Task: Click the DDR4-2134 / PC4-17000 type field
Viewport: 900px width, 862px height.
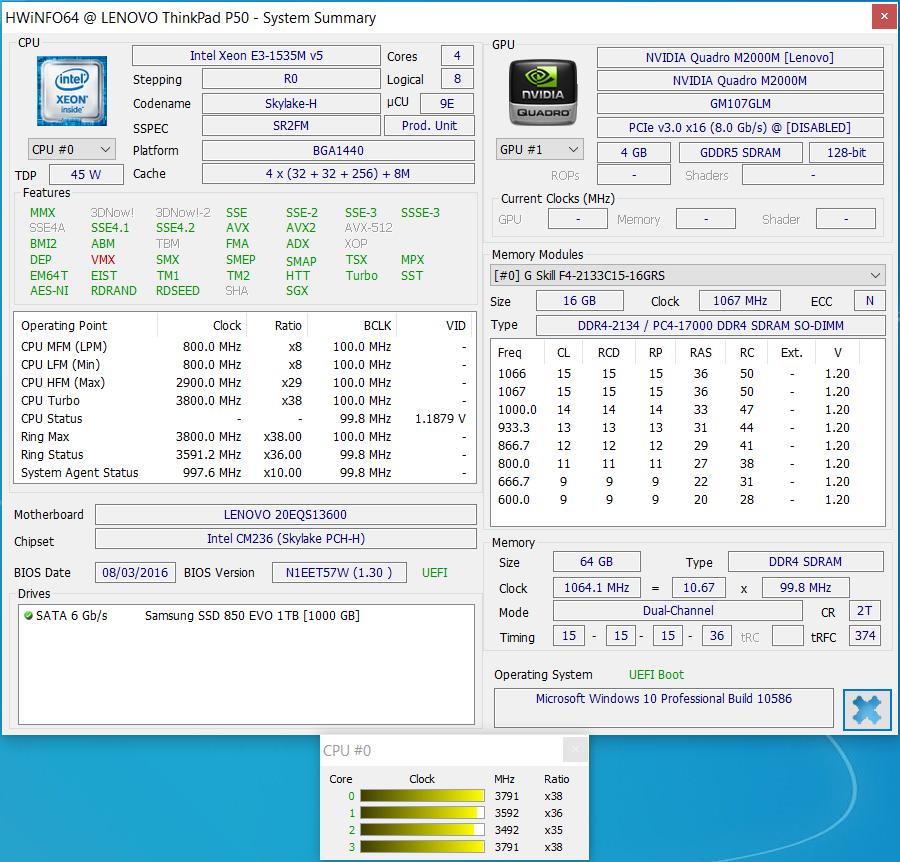Action: coord(711,325)
